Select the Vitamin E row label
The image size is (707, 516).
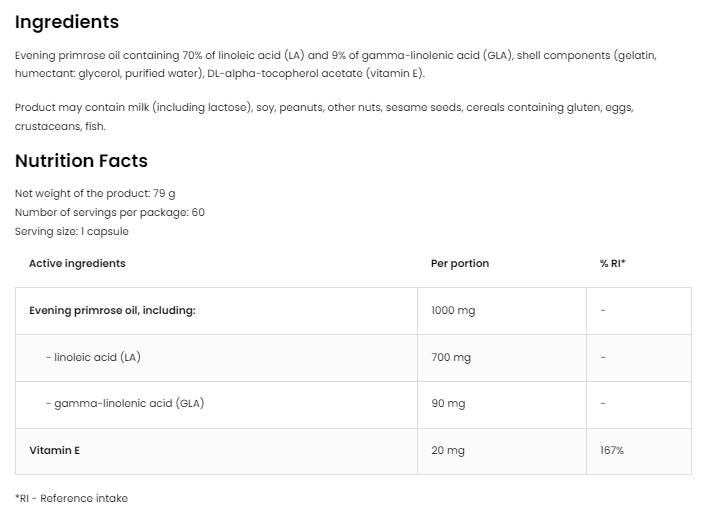click(54, 450)
